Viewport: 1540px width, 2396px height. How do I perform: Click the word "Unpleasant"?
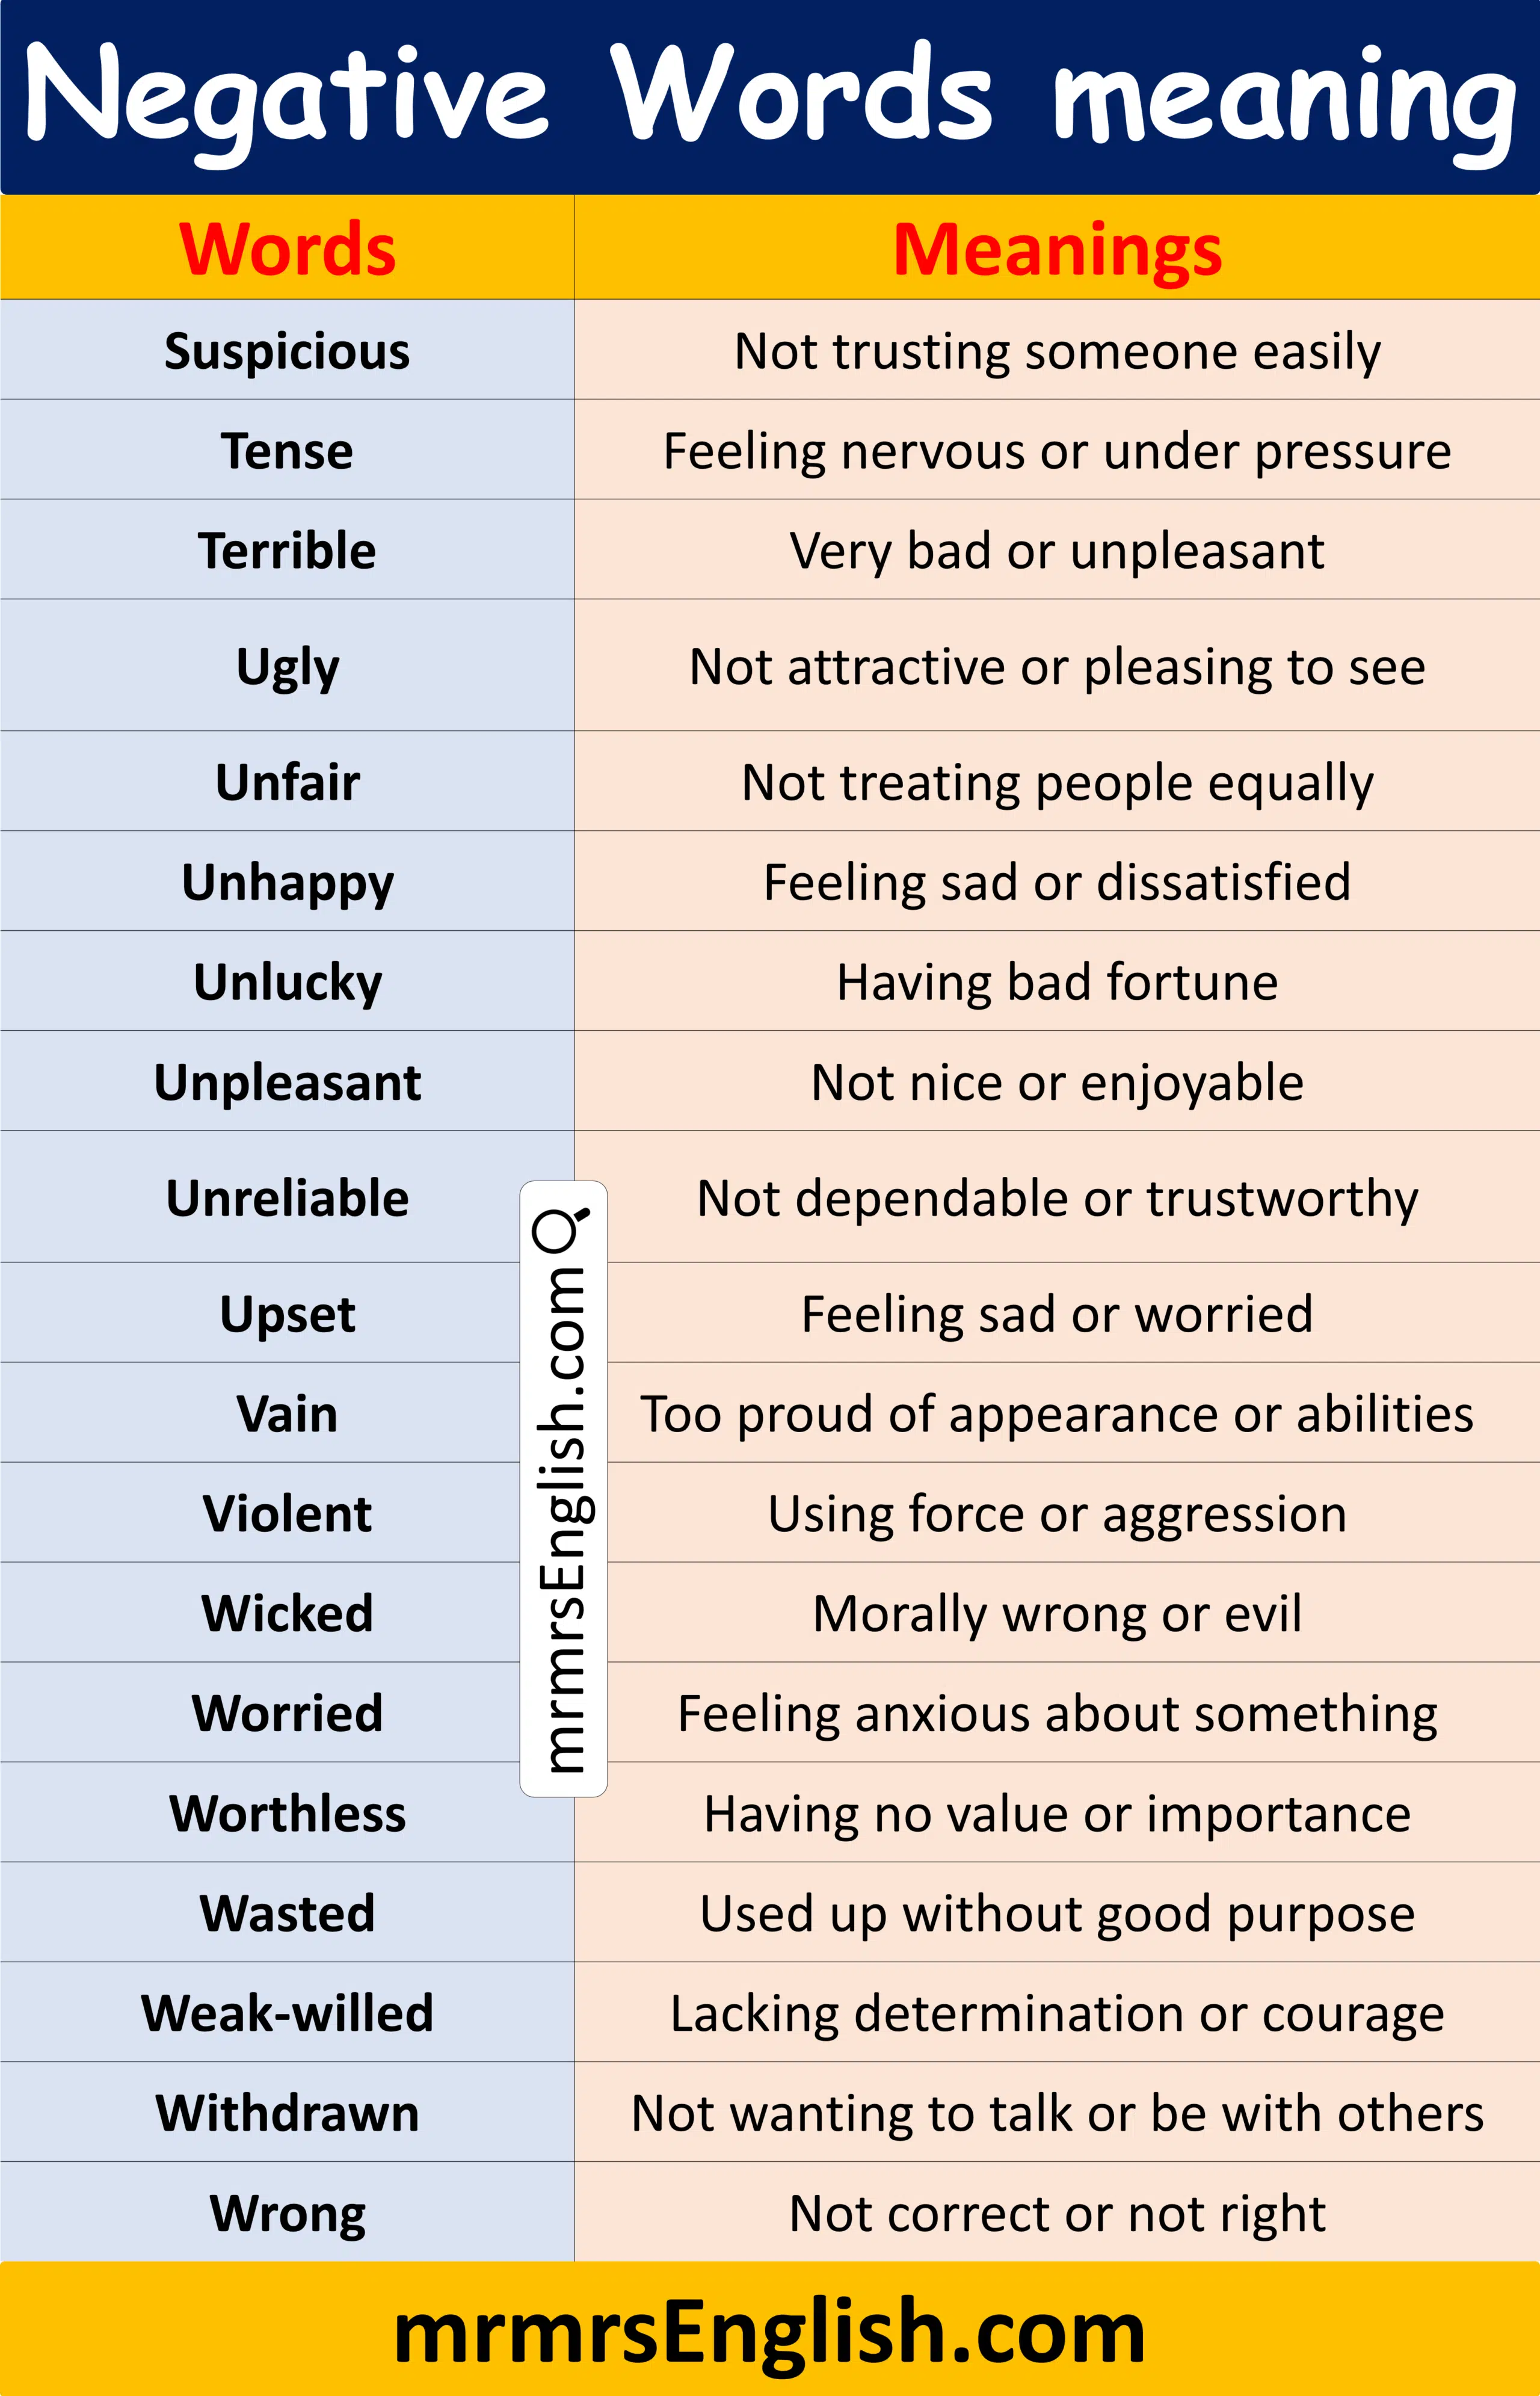click(287, 1082)
